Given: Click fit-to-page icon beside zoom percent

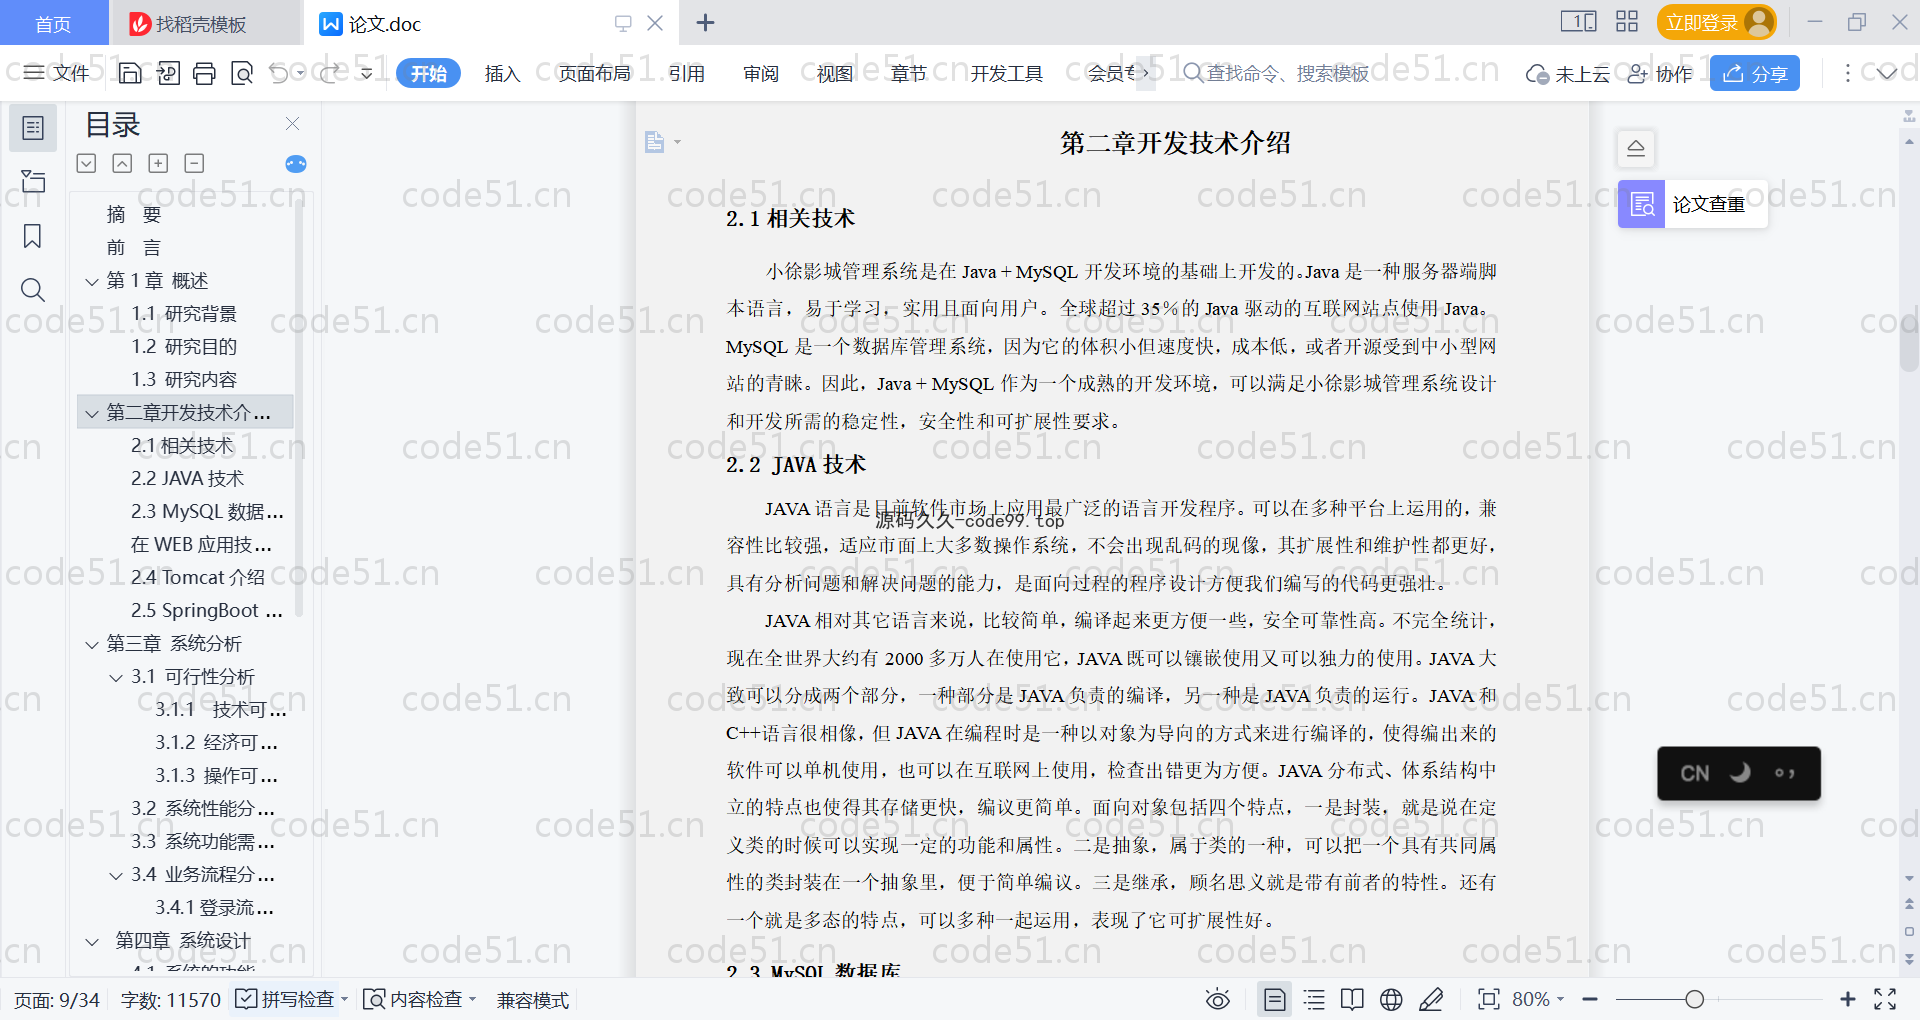Looking at the screenshot, I should point(1489,999).
